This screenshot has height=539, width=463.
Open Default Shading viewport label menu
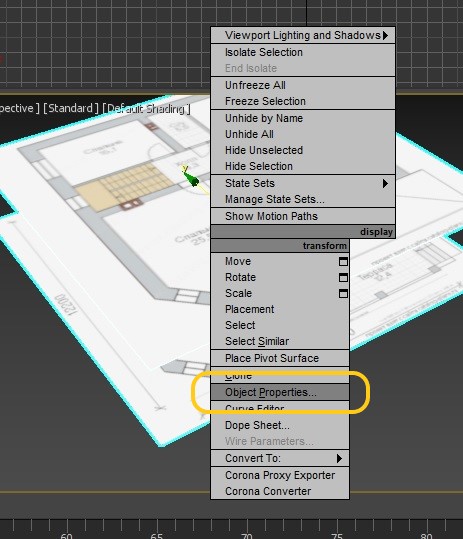point(146,109)
